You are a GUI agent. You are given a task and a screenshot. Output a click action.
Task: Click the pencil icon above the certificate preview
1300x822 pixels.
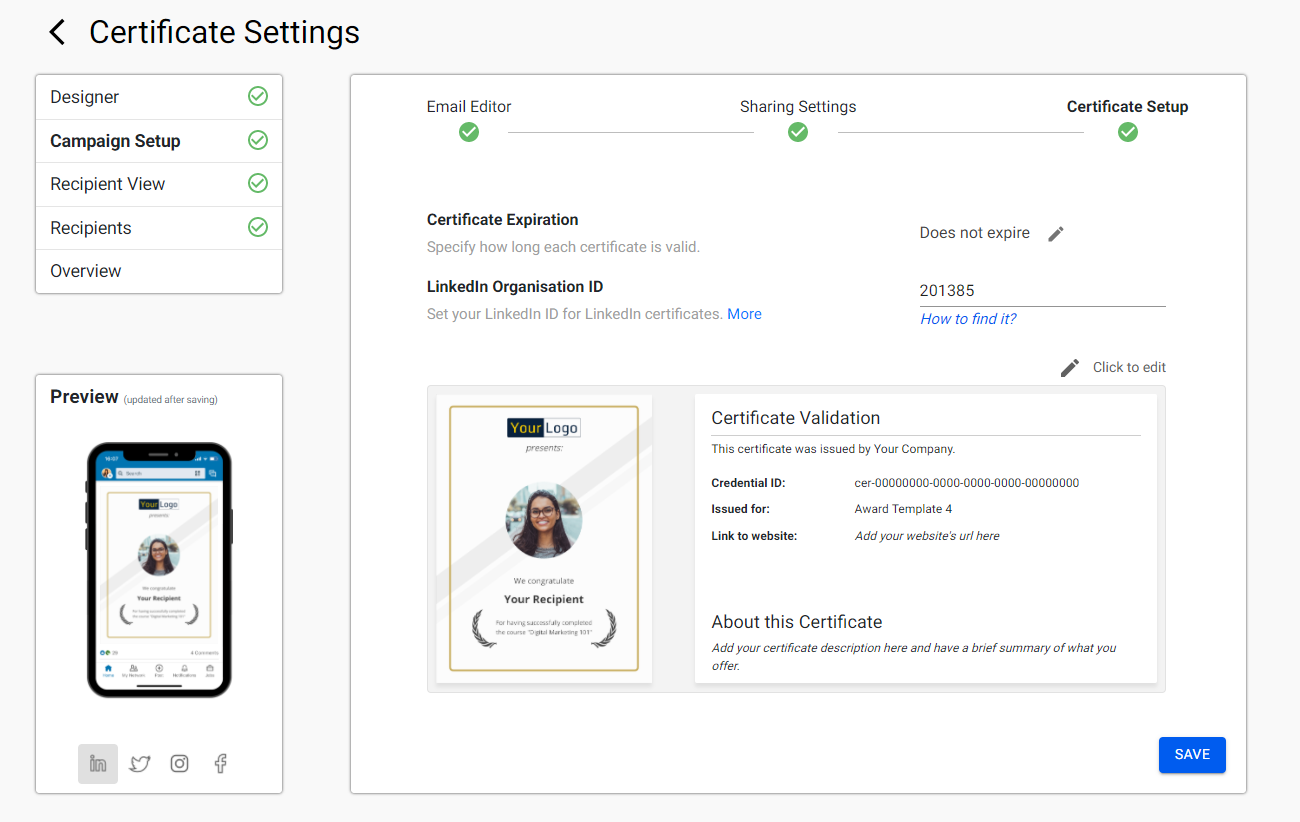pos(1069,367)
